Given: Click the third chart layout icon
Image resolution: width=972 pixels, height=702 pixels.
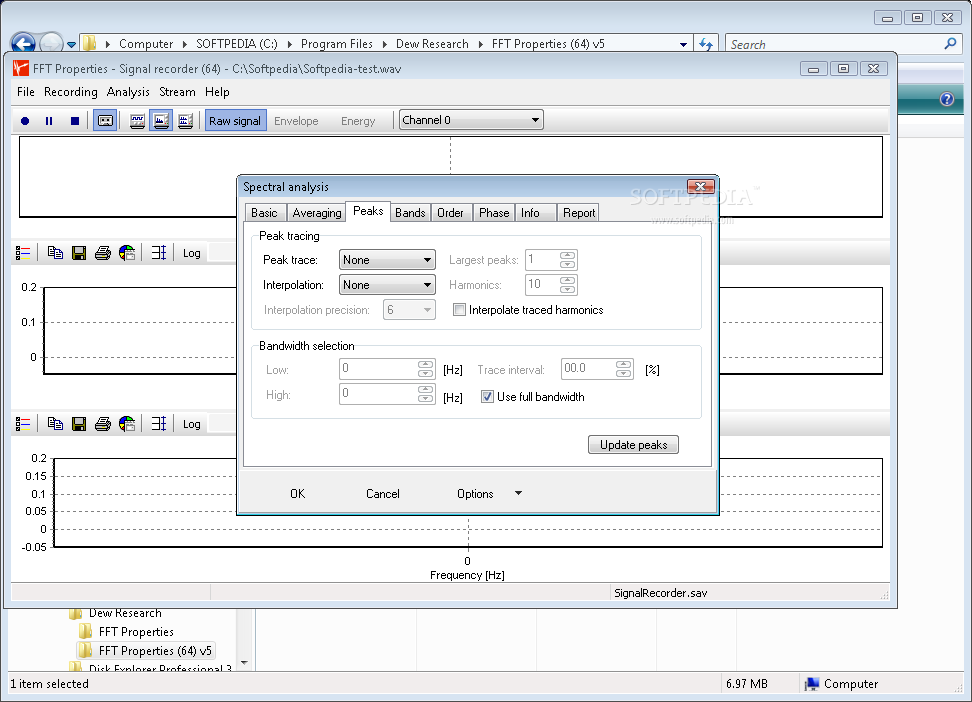Looking at the screenshot, I should [x=185, y=121].
